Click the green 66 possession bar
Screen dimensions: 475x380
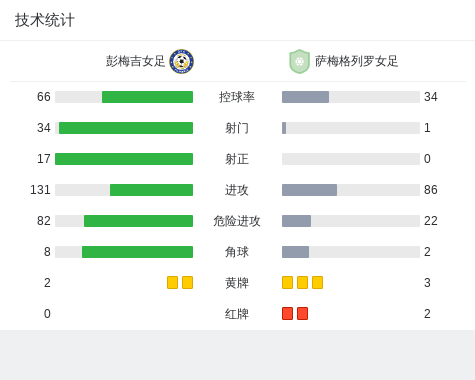coord(147,97)
